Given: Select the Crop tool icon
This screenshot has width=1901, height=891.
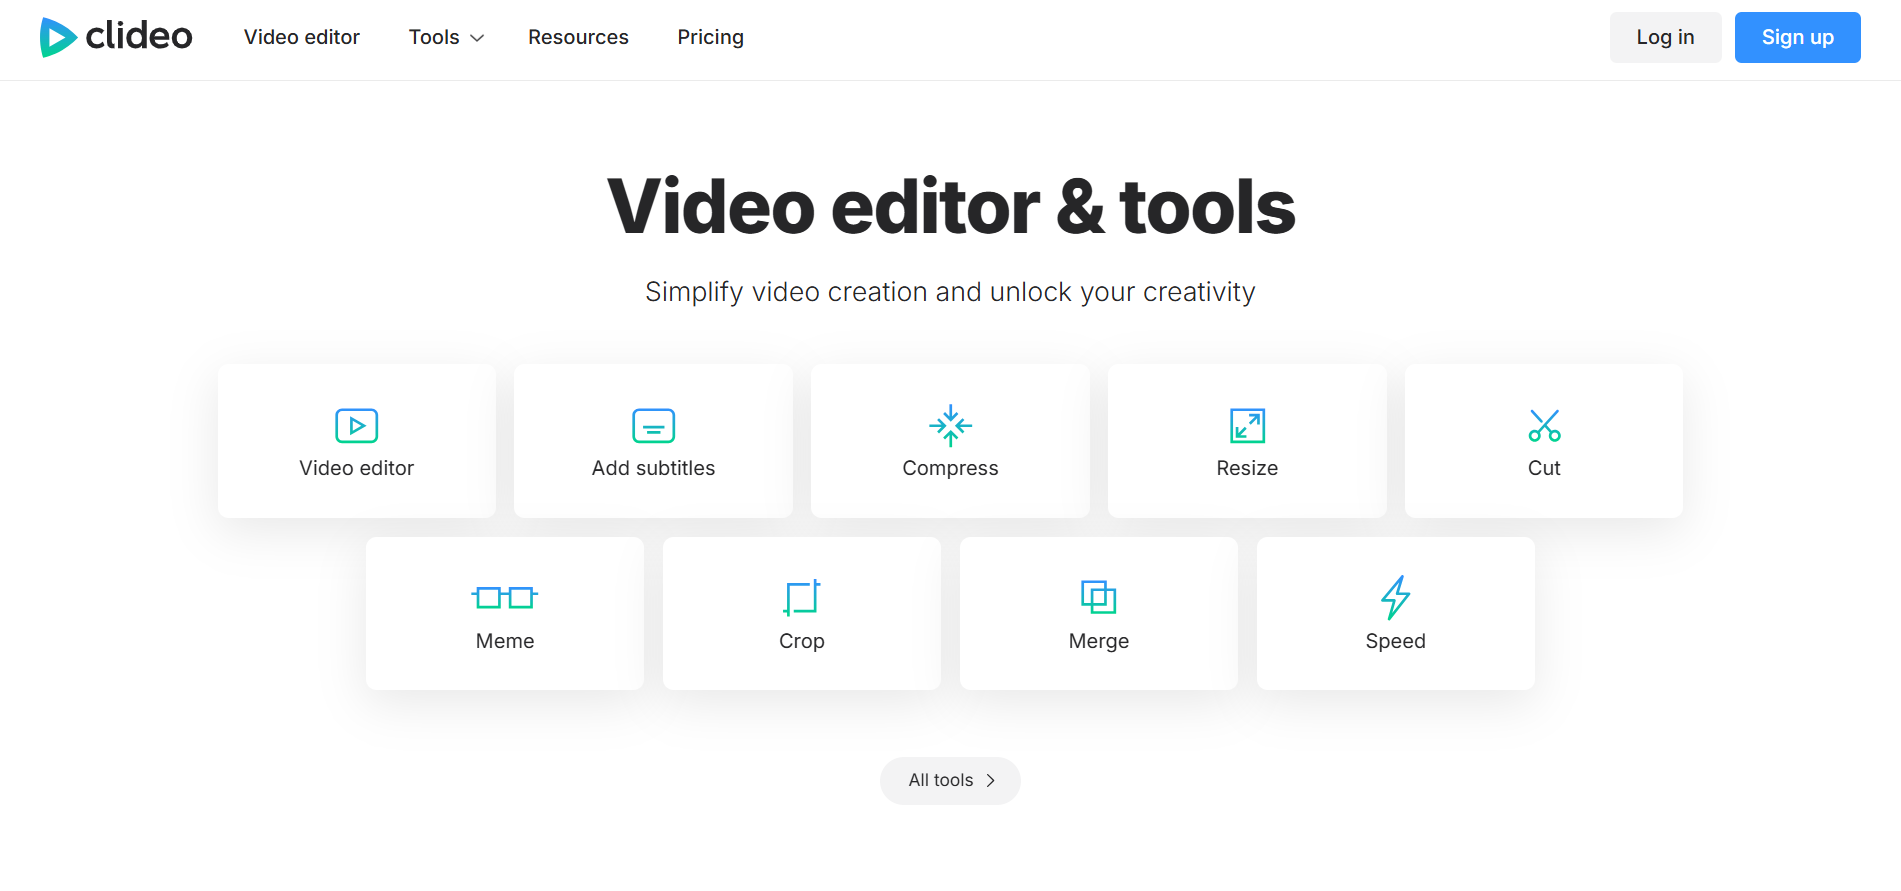Looking at the screenshot, I should [802, 598].
